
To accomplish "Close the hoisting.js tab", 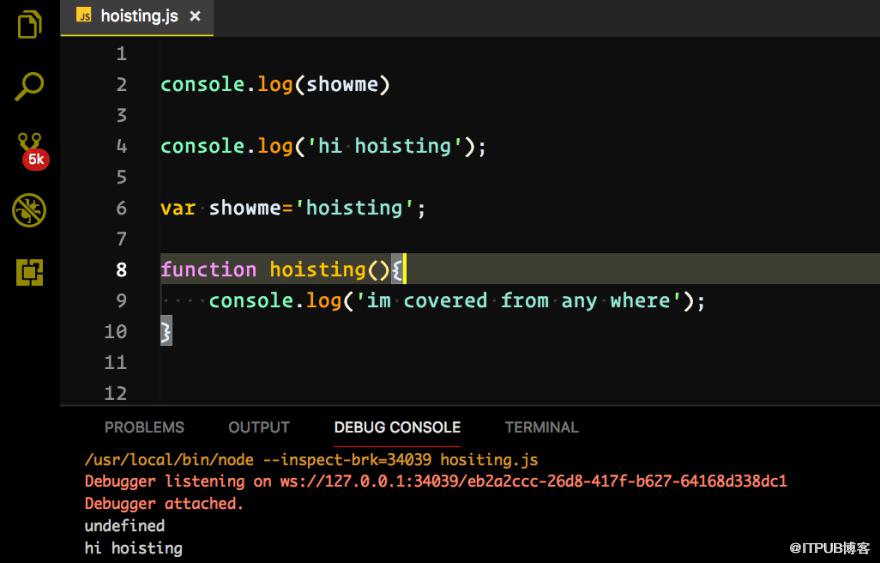I will point(195,16).
